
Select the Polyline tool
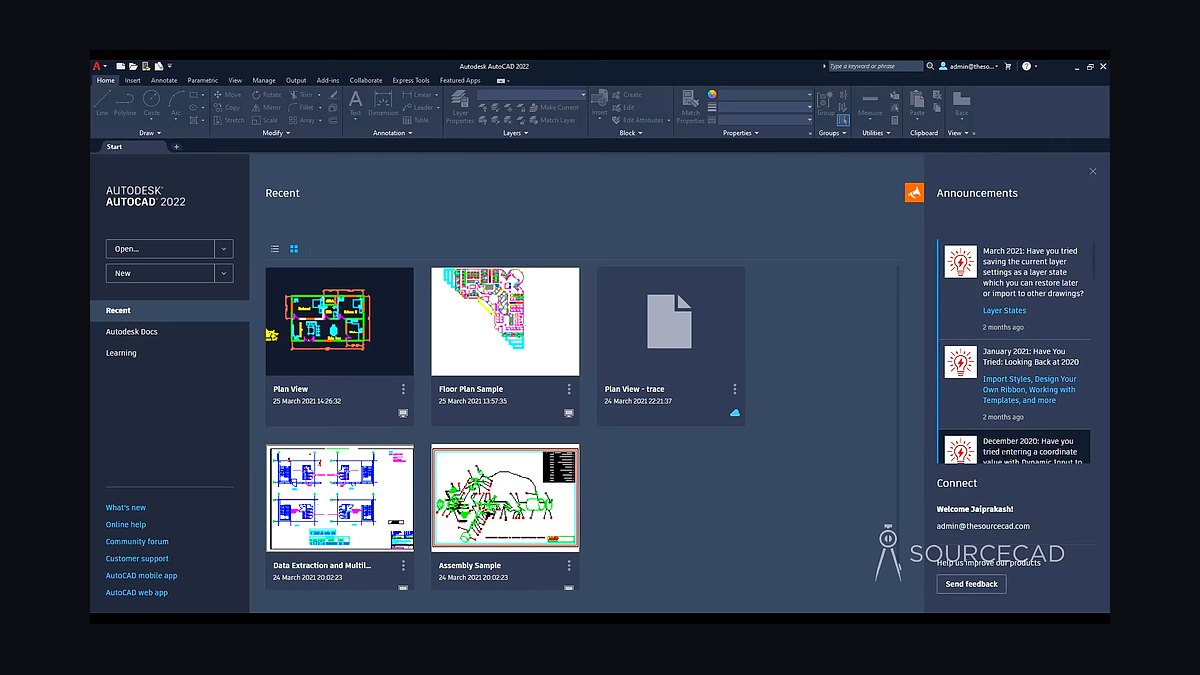(125, 103)
